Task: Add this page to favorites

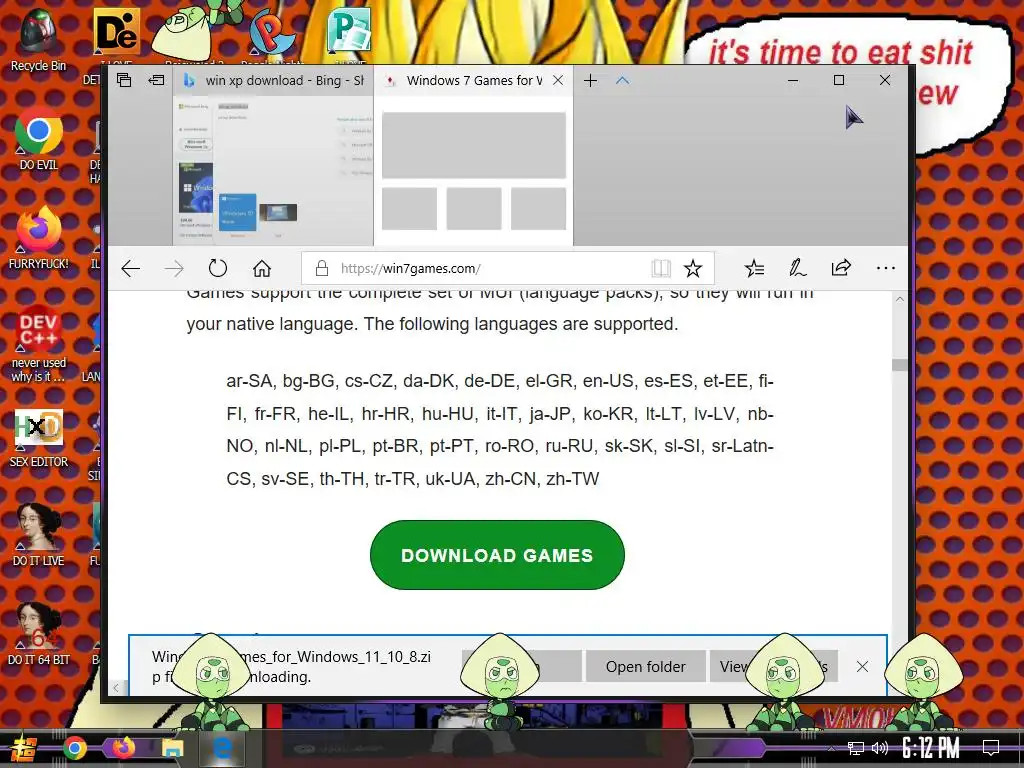Action: click(x=693, y=268)
